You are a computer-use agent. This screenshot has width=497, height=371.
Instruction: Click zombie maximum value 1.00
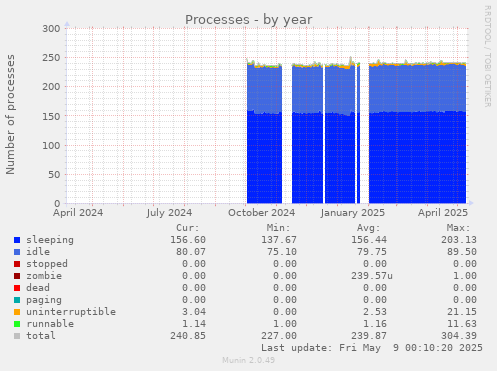click(x=465, y=276)
